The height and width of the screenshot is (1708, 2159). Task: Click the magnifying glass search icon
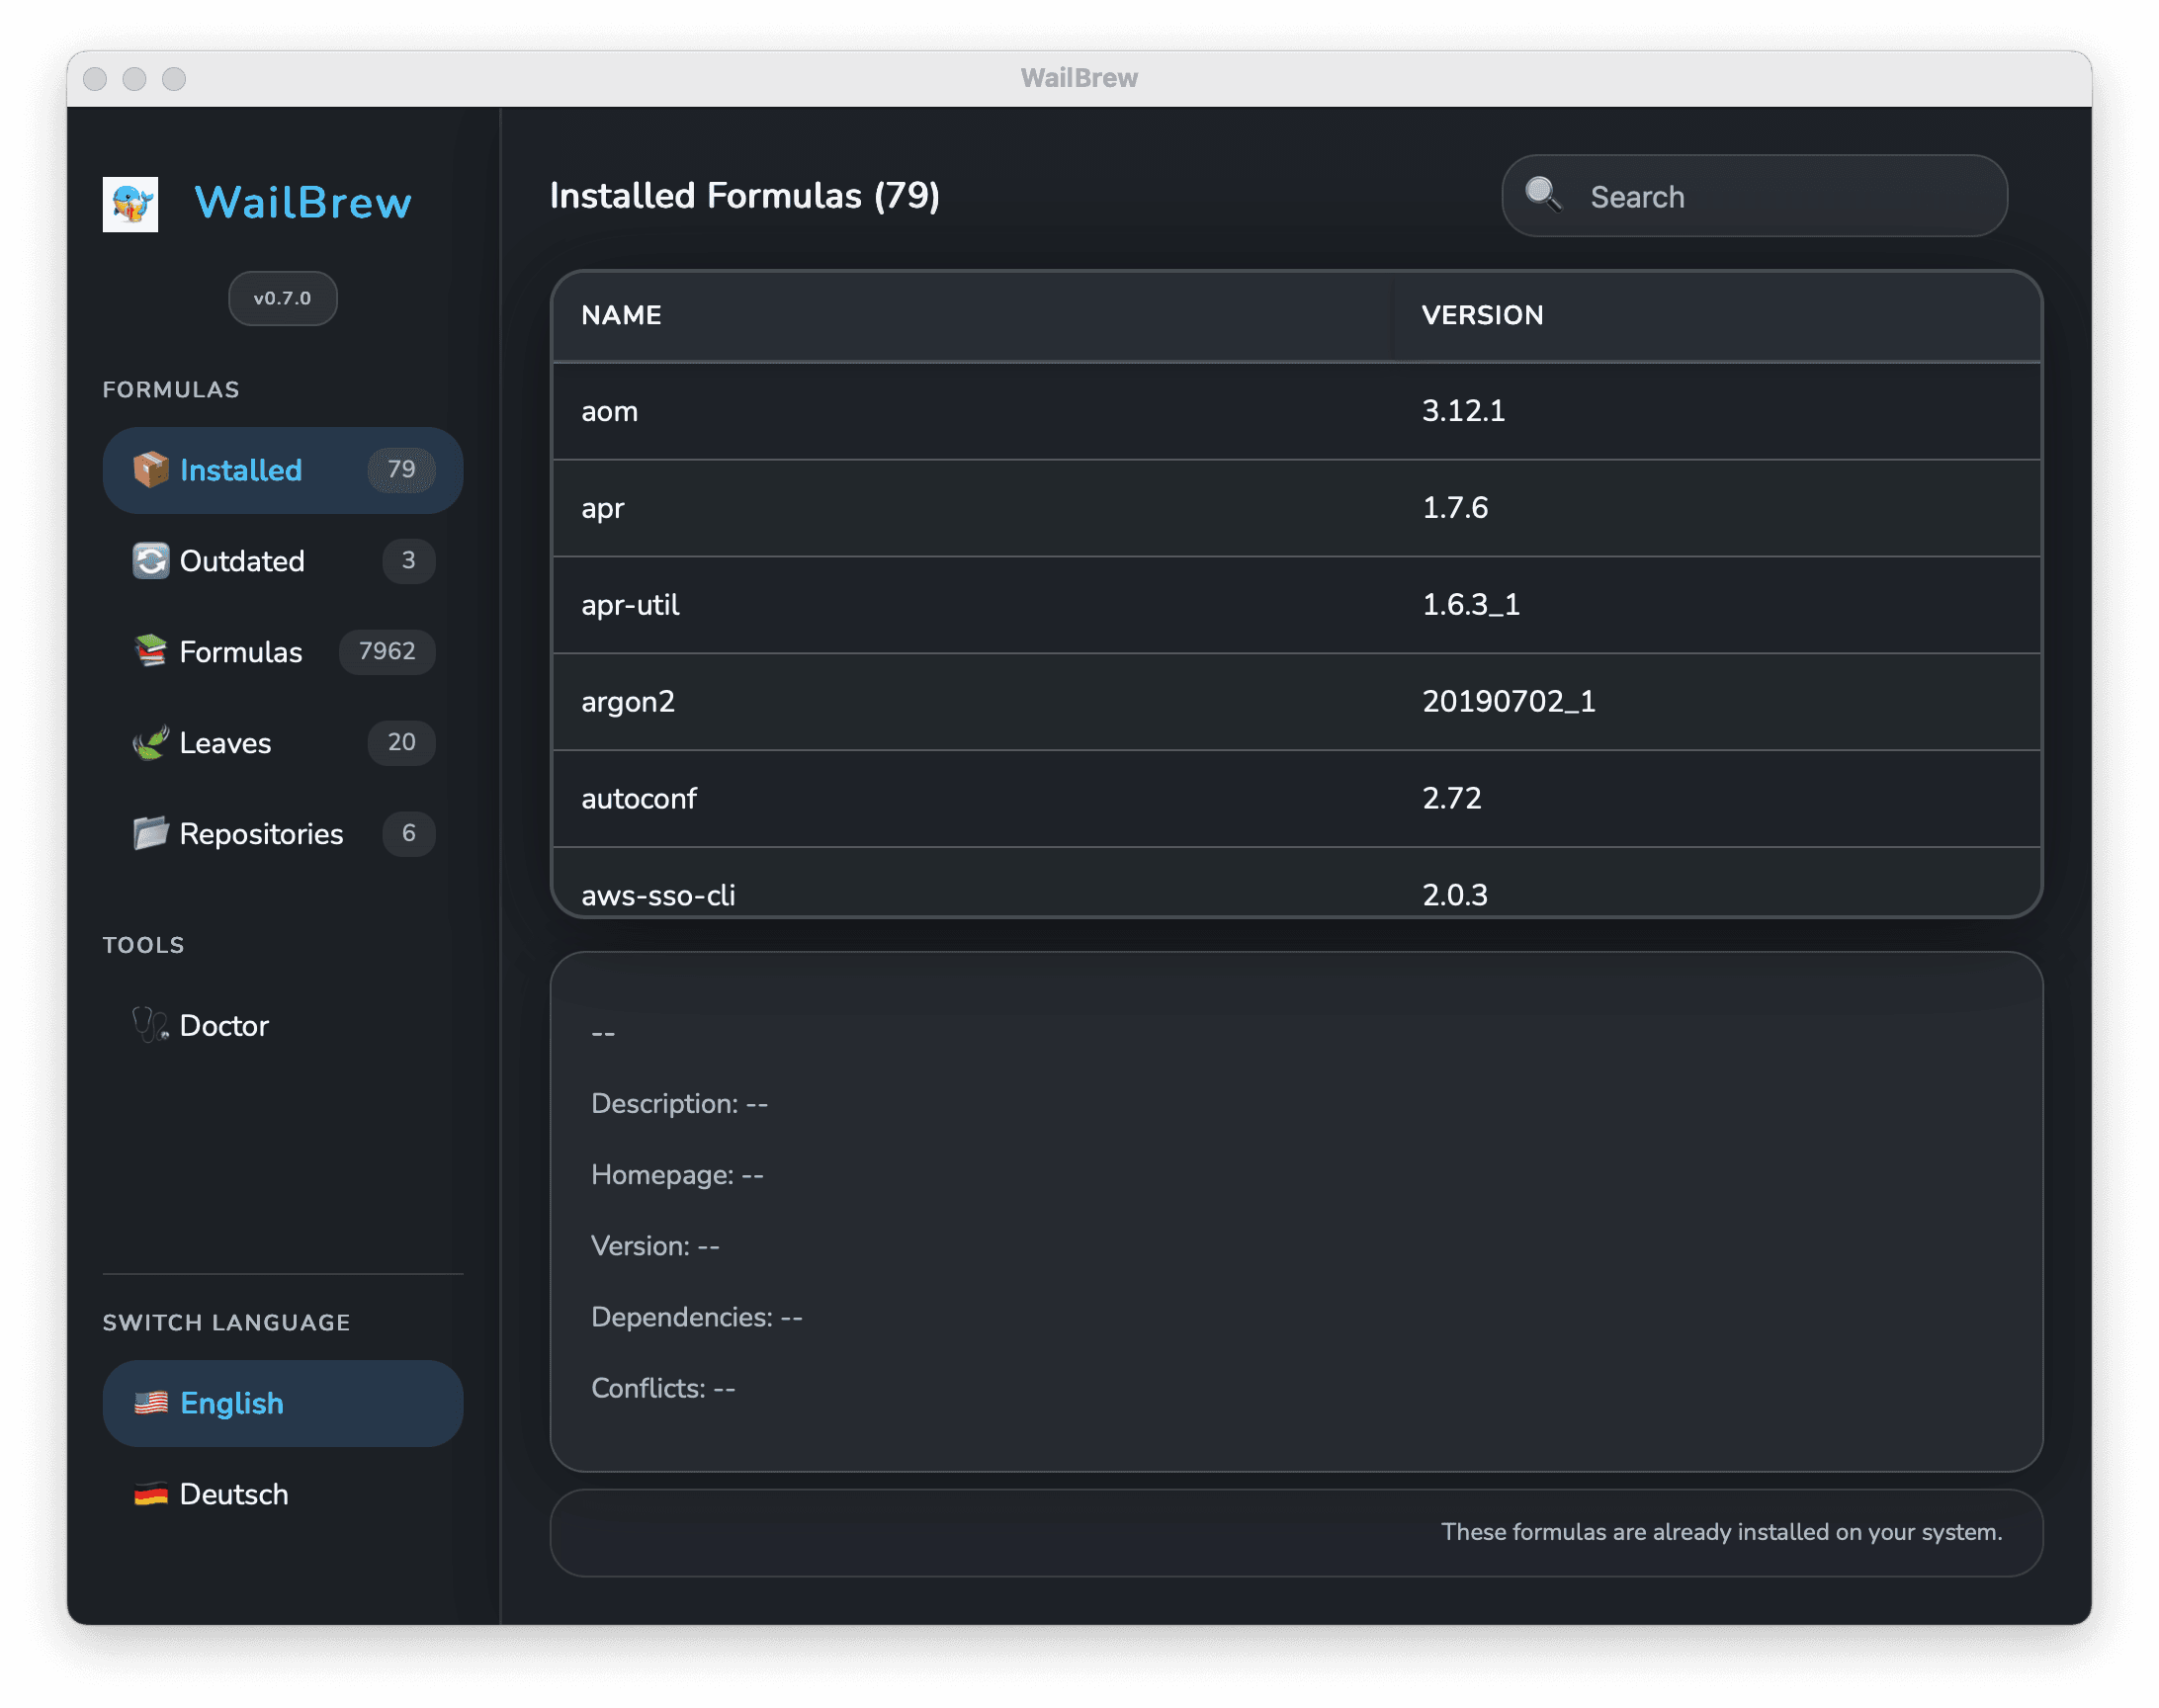tap(1543, 195)
